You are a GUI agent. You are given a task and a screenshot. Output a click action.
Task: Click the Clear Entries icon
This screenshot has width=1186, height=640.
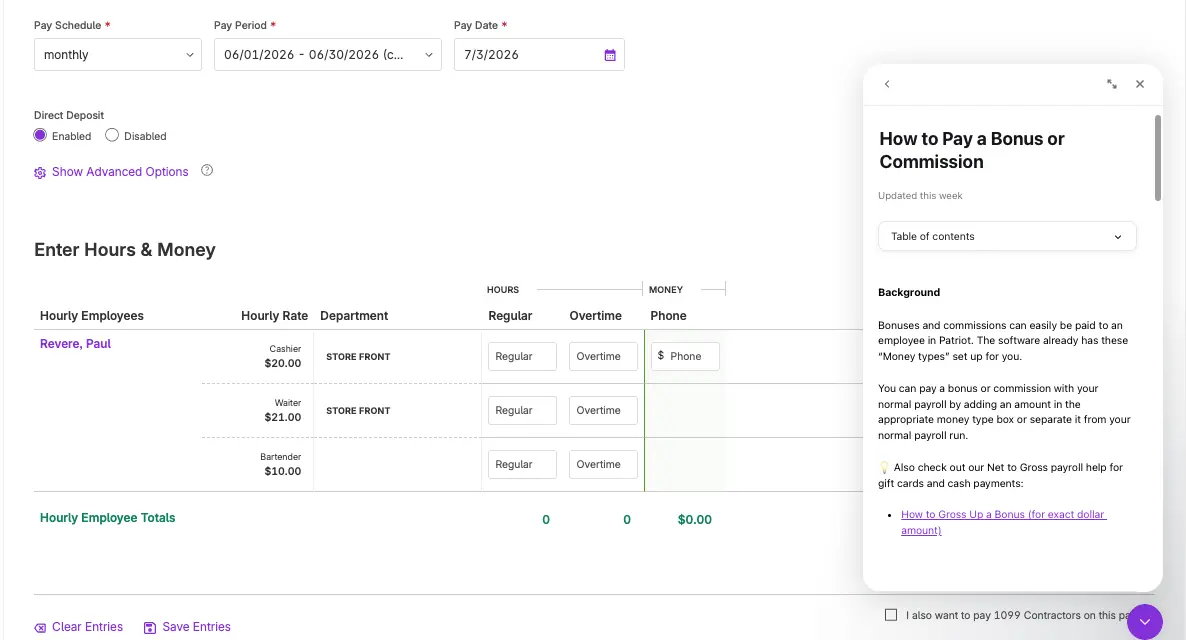(40, 628)
